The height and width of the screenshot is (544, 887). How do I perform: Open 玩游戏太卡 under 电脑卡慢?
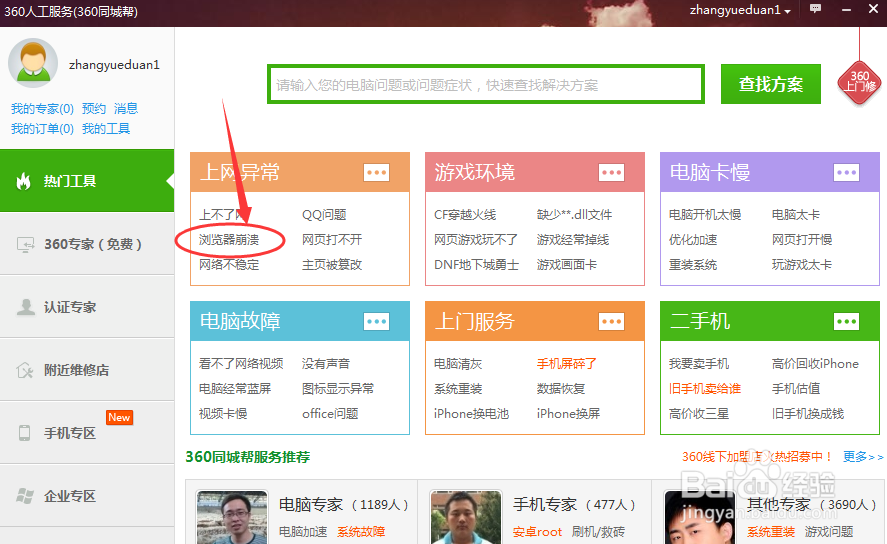coord(802,265)
